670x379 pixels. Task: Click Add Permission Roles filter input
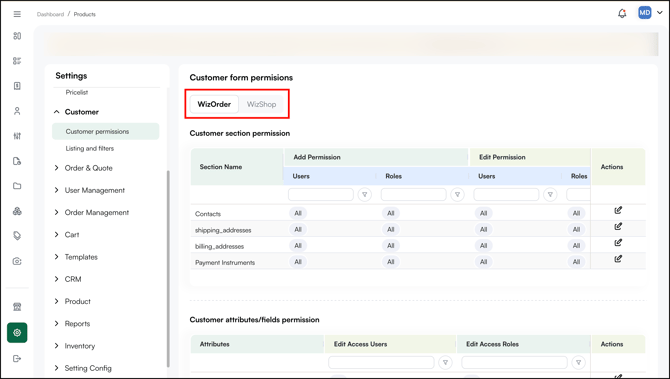pyautogui.click(x=413, y=194)
